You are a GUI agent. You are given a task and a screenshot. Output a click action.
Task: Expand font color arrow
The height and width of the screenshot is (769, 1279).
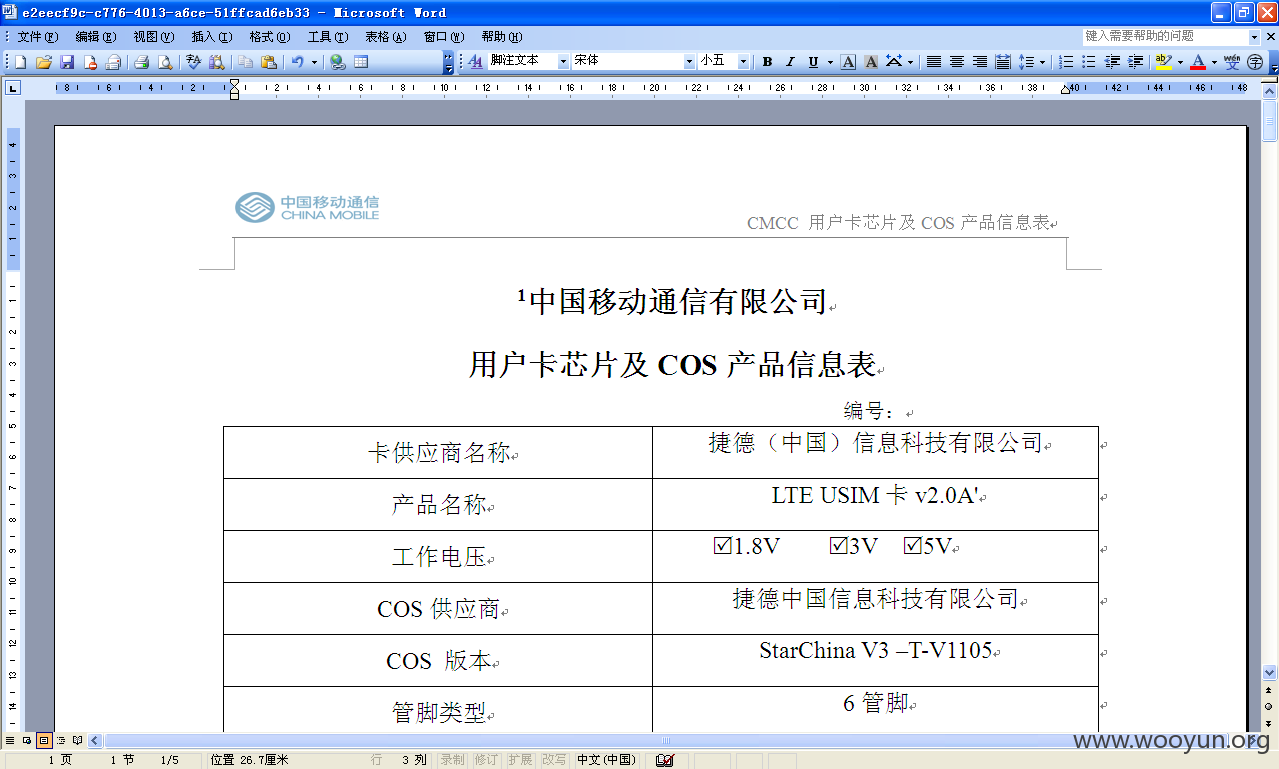point(1214,62)
